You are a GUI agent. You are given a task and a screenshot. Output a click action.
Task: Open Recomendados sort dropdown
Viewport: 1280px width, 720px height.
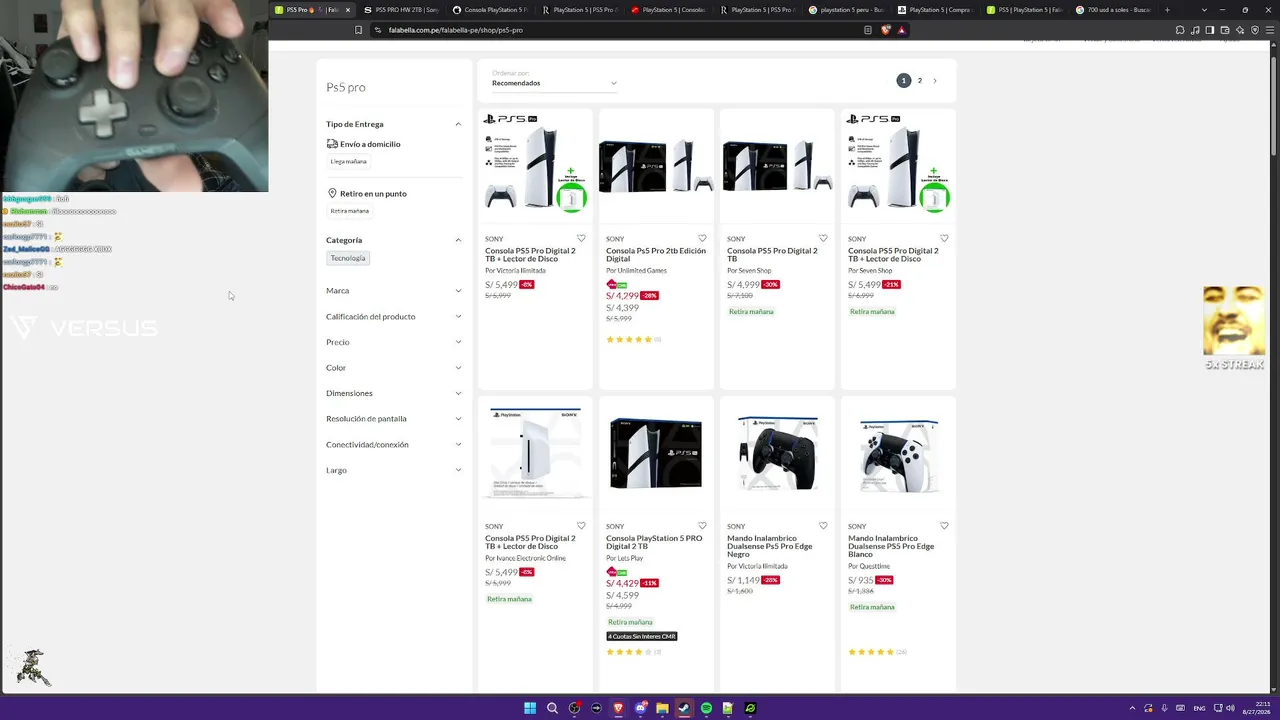554,83
